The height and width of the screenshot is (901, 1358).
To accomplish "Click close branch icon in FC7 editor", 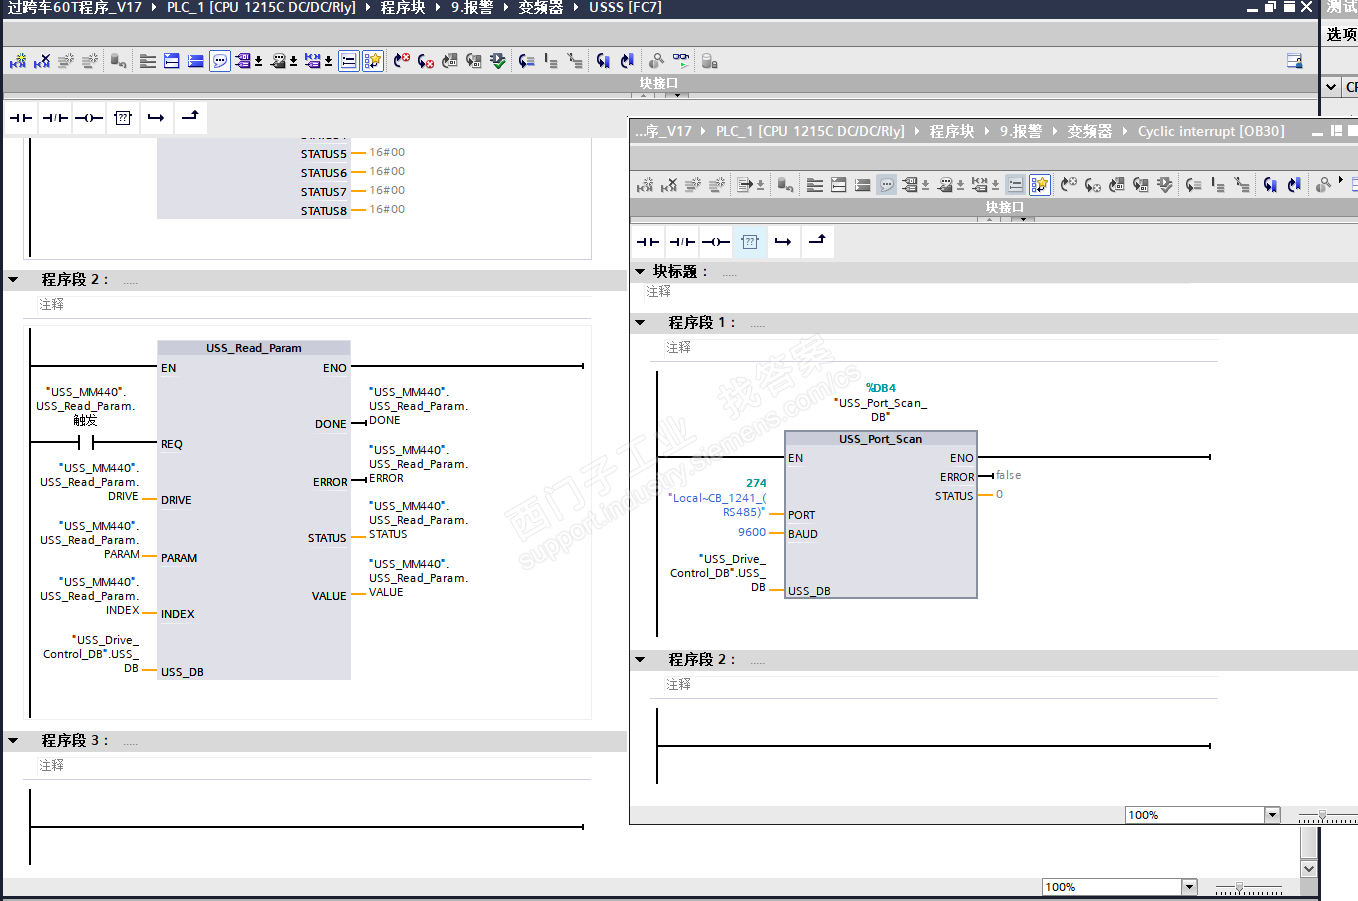I will (x=190, y=117).
